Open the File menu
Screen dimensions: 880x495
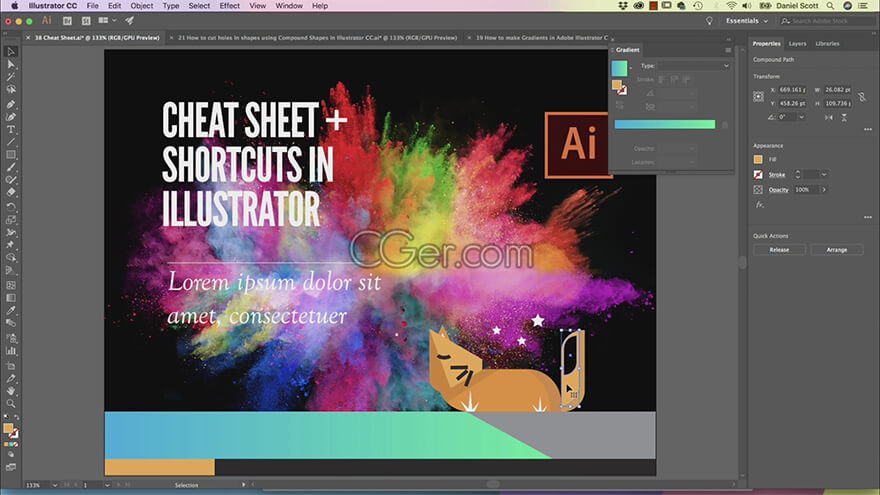(93, 6)
